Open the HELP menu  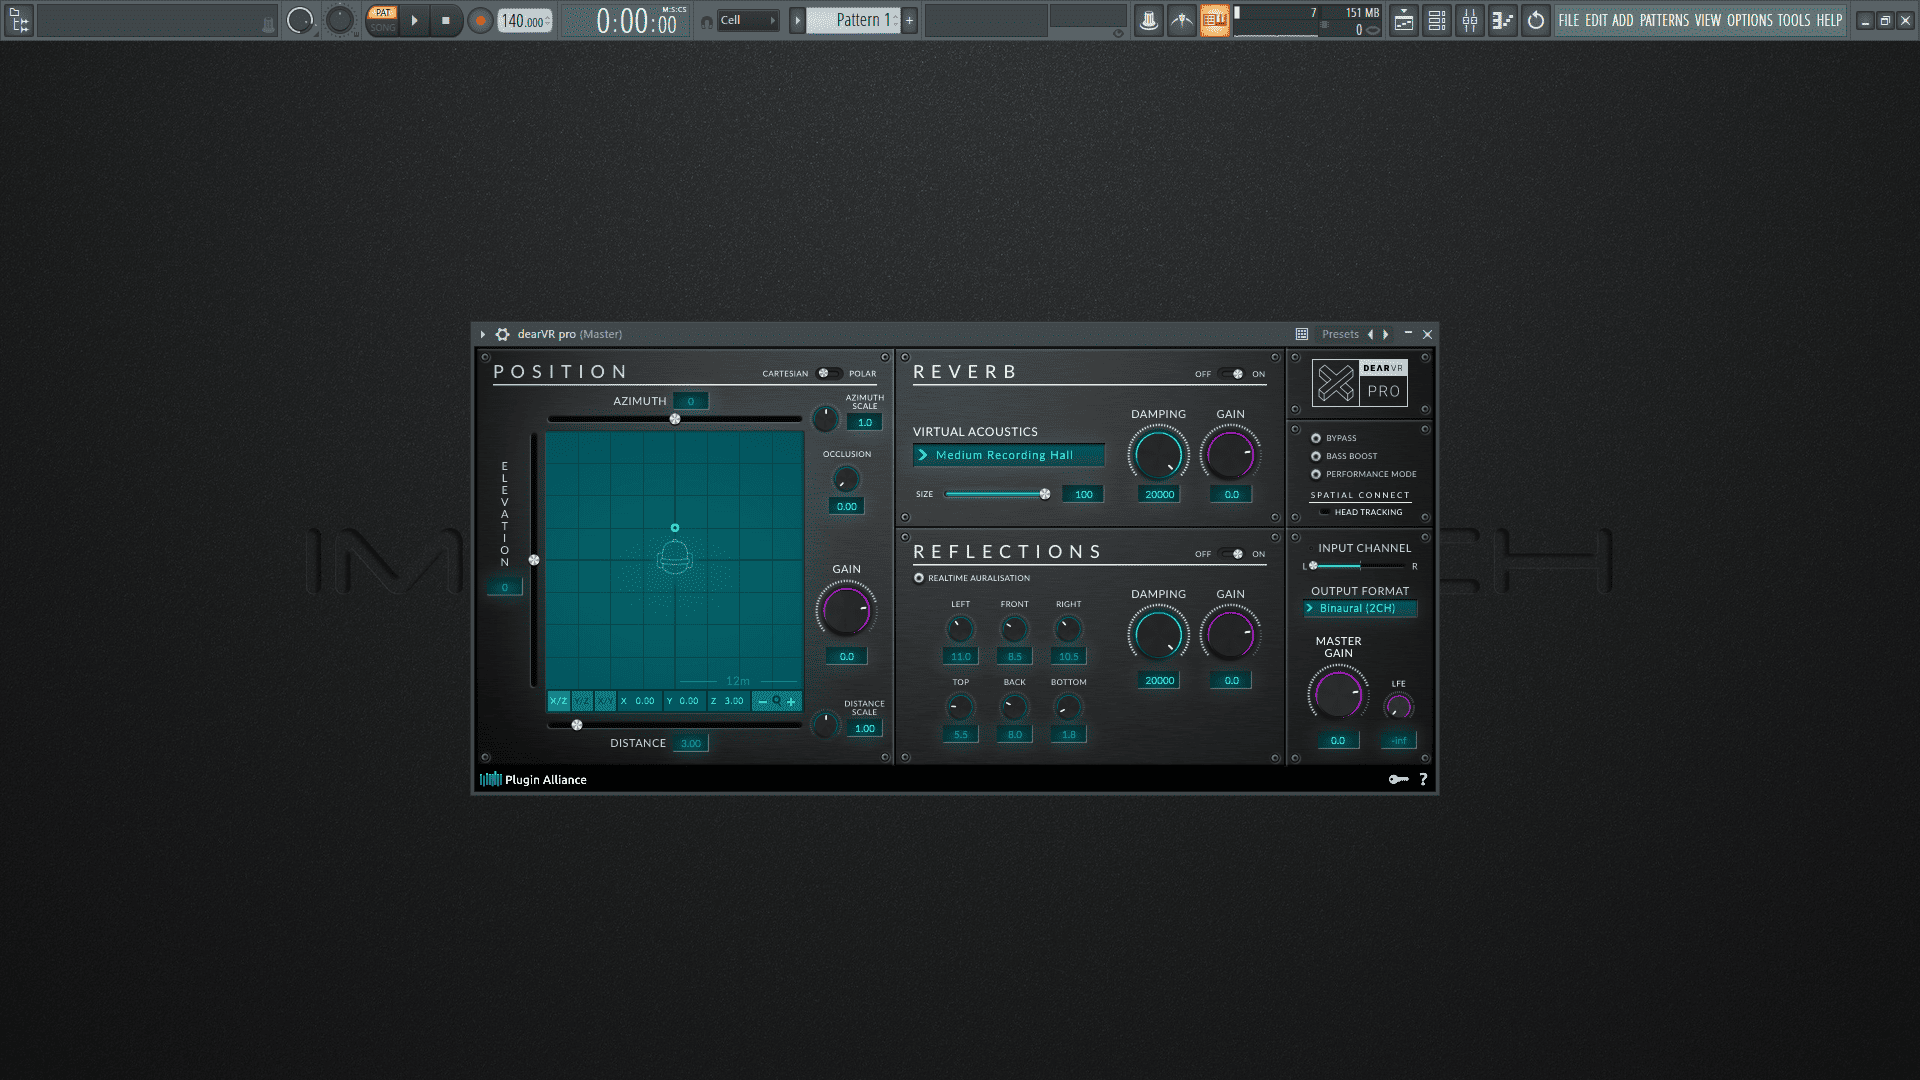click(x=1829, y=20)
